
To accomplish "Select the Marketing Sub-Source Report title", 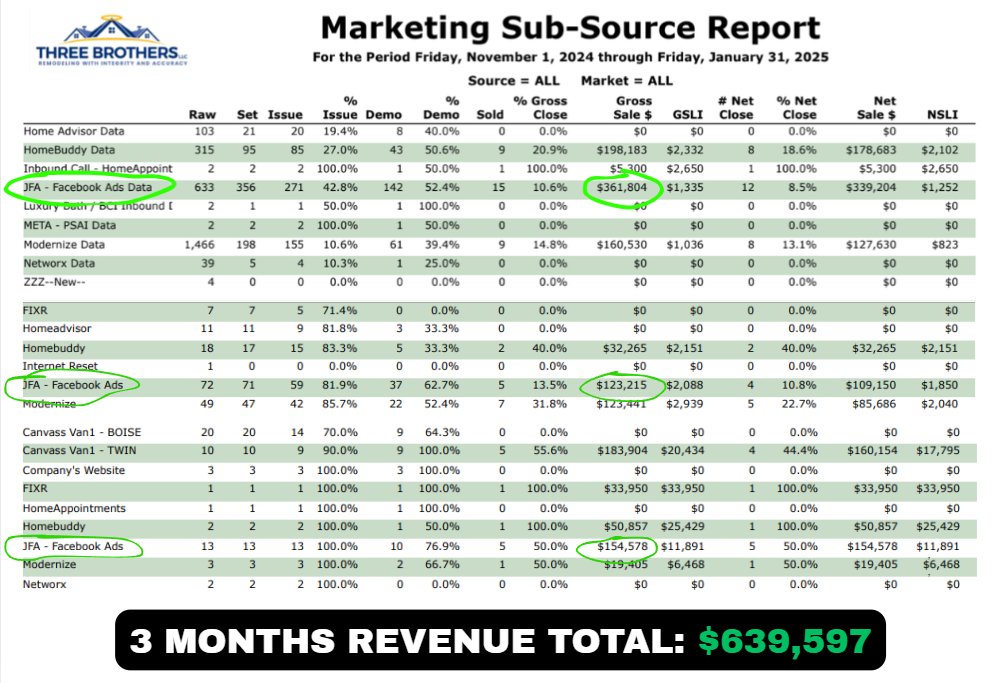I will tap(570, 28).
